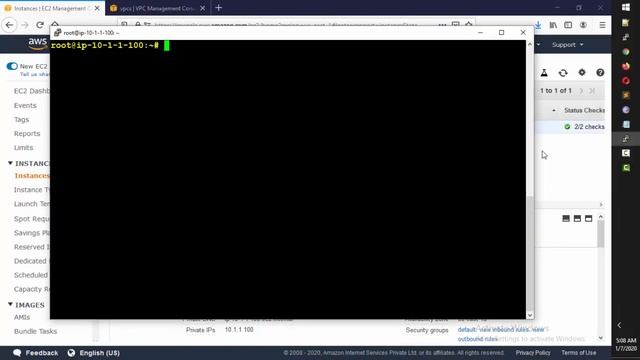
Task: Open the Firefox library icon
Action: [553, 25]
